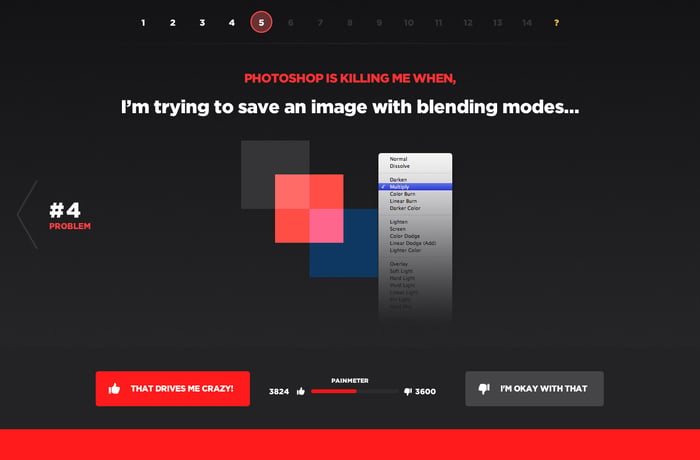
Task: Jump to dimmed page 11
Action: 438,23
